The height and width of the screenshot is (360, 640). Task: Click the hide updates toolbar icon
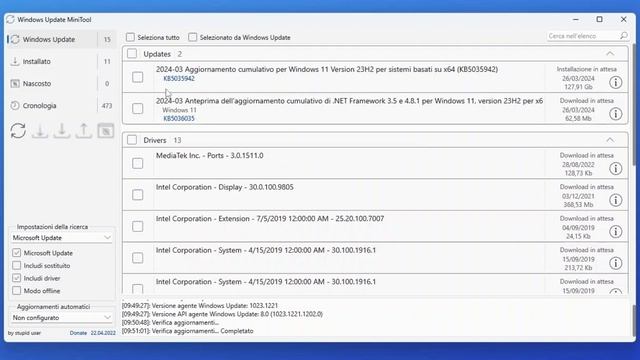[106, 131]
